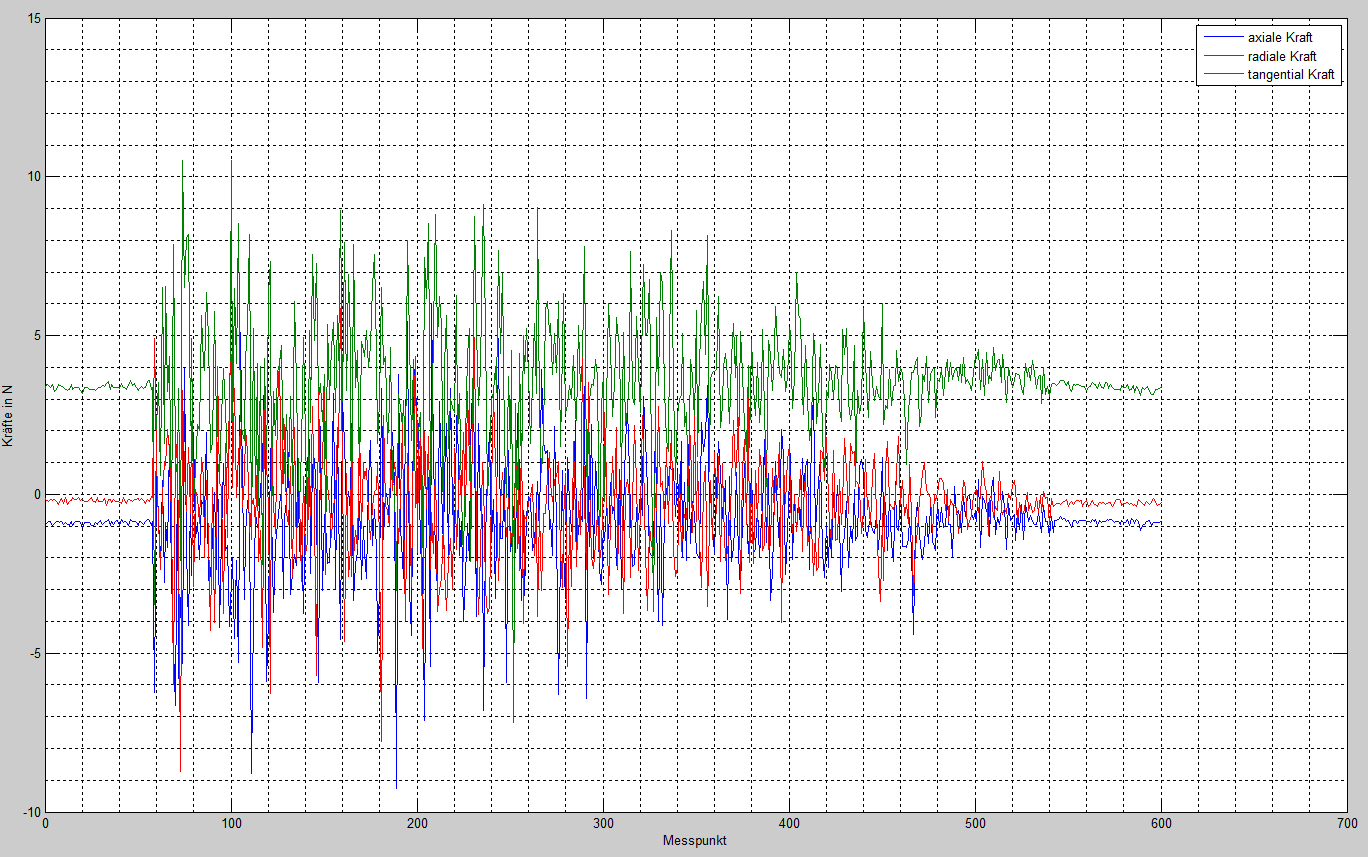Viewport: 1368px width, 857px height.
Task: Select the 'Messpunkt' x-axis label
Action: [x=694, y=841]
